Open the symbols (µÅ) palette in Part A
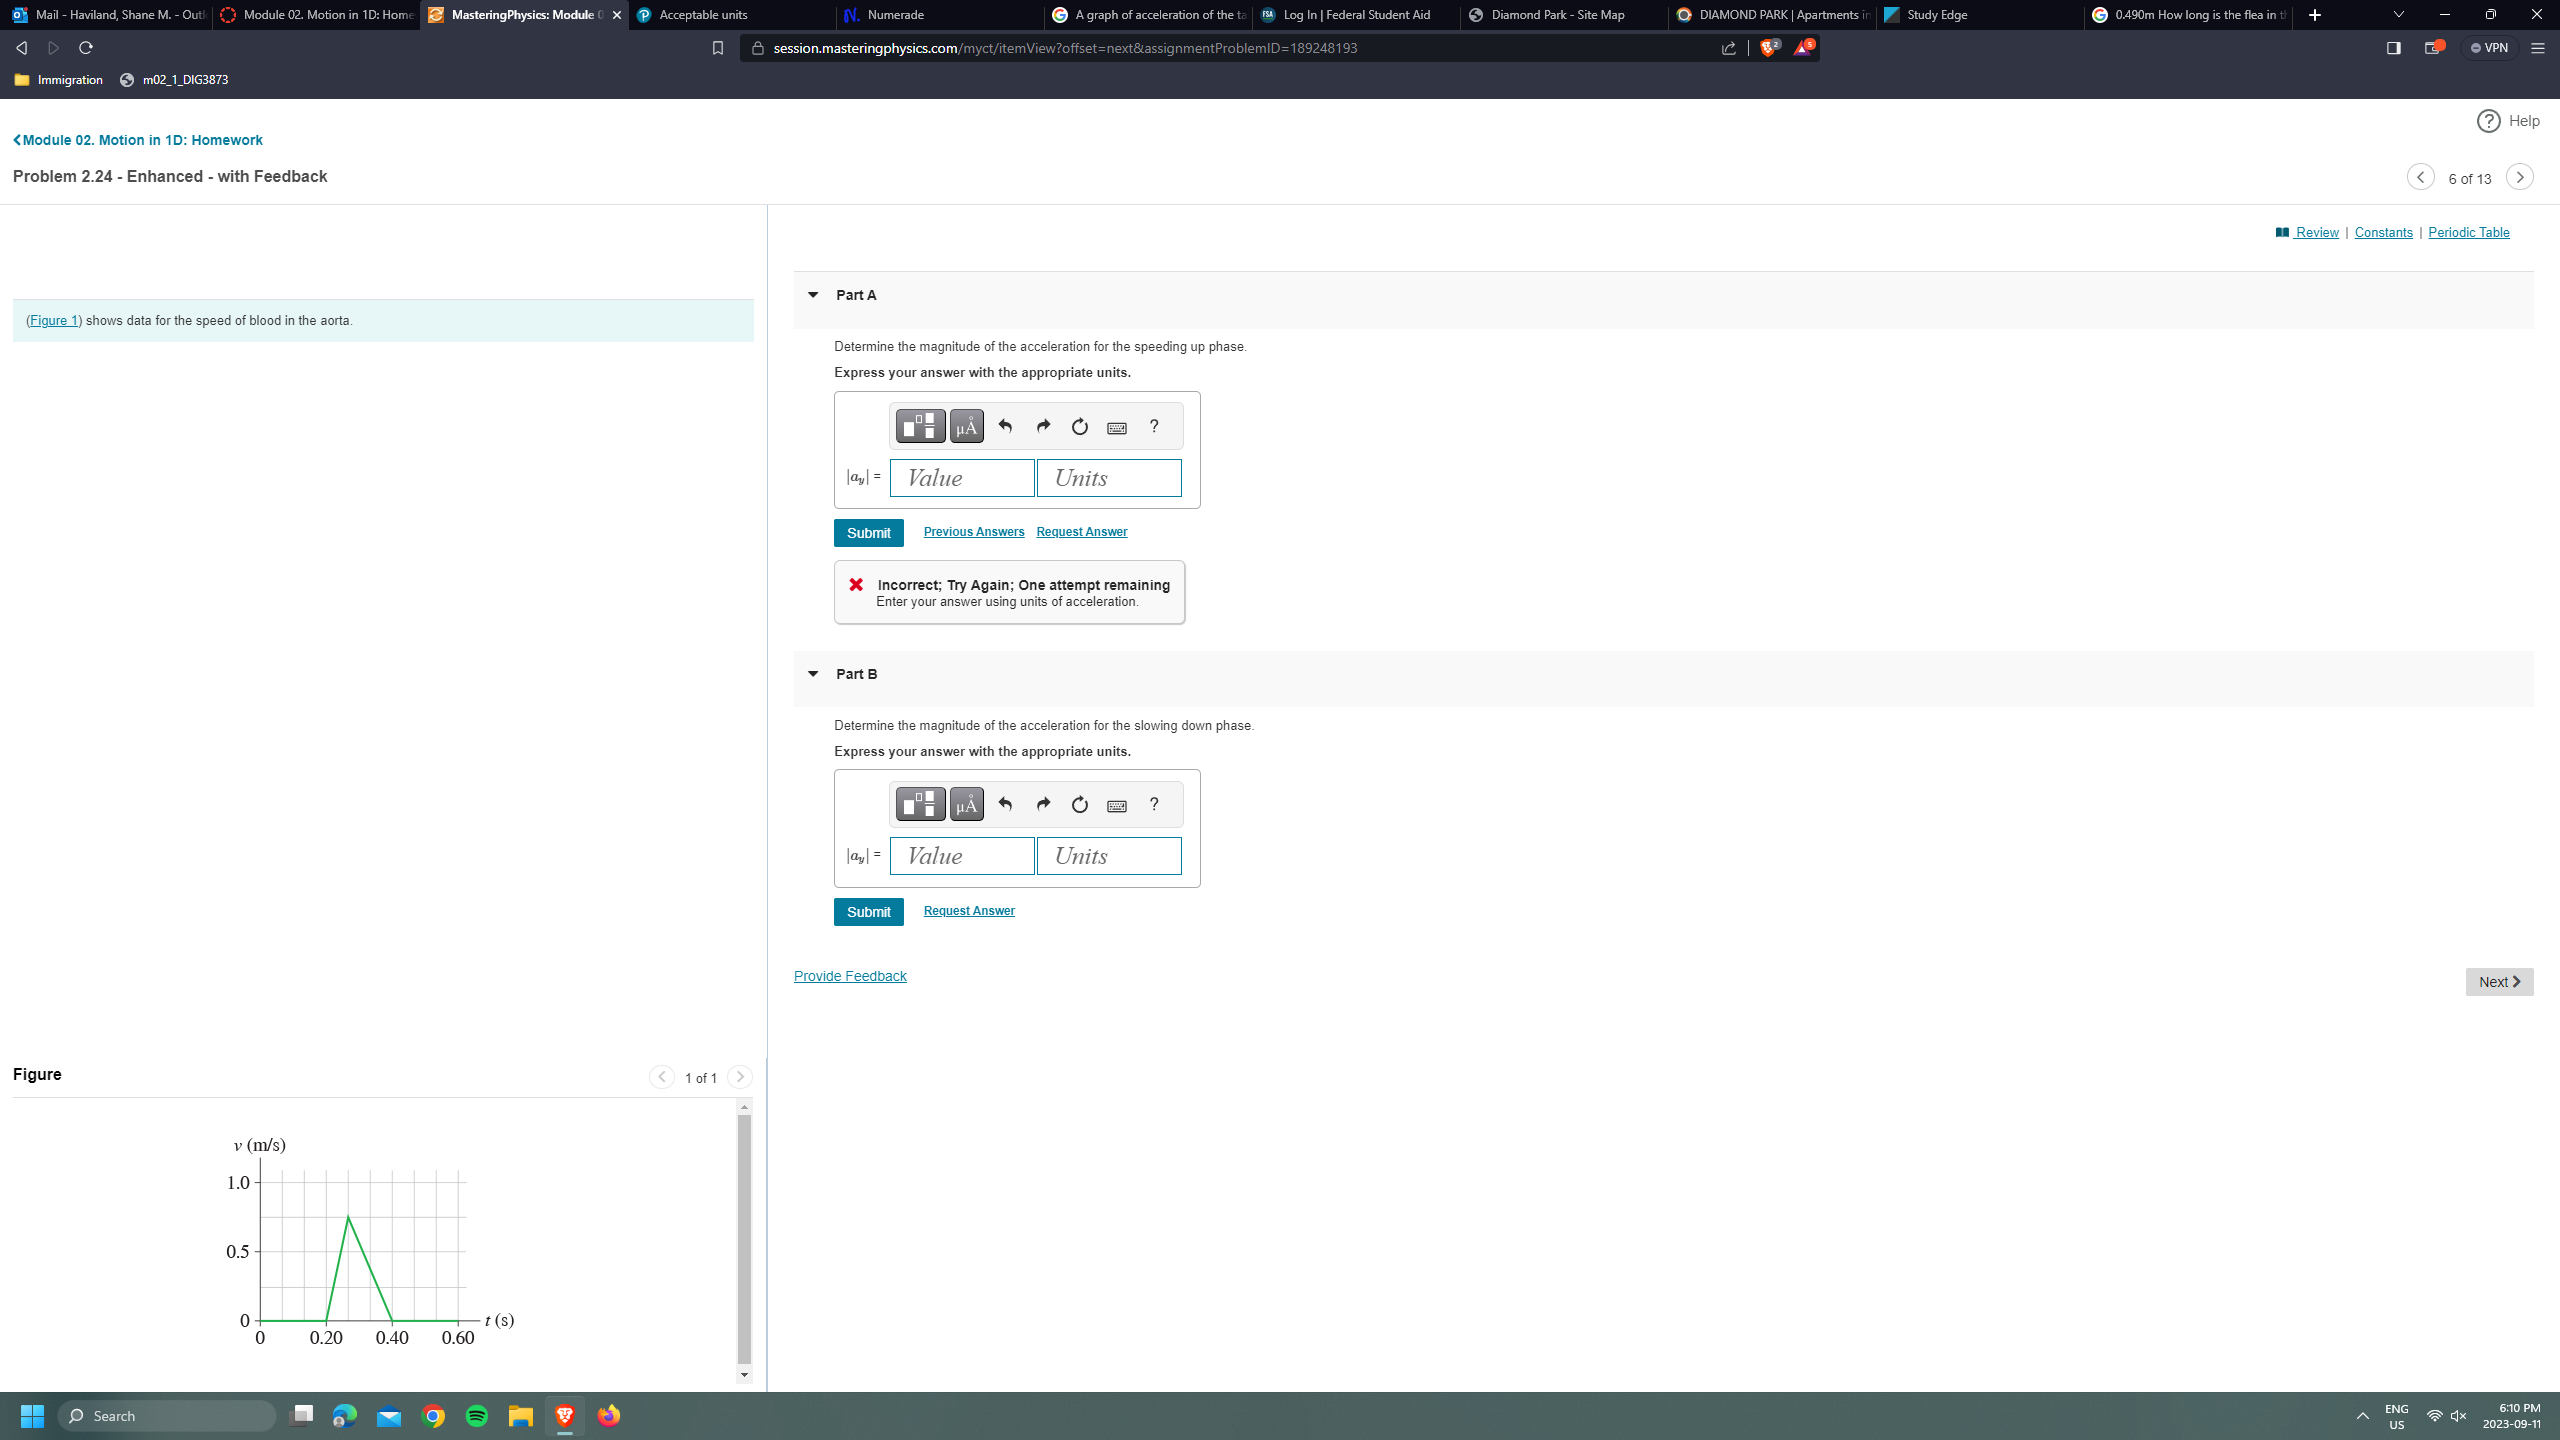 tap(966, 427)
